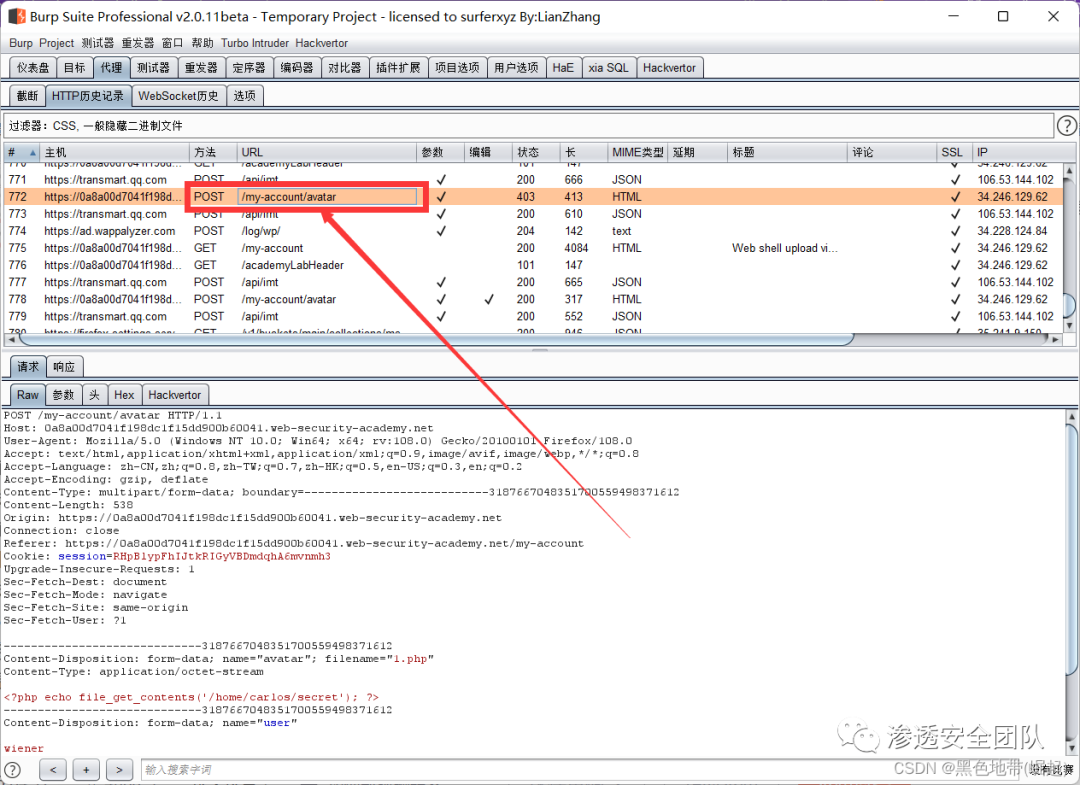Switch to the 请求 tab
This screenshot has height=785, width=1080.
[x=28, y=366]
